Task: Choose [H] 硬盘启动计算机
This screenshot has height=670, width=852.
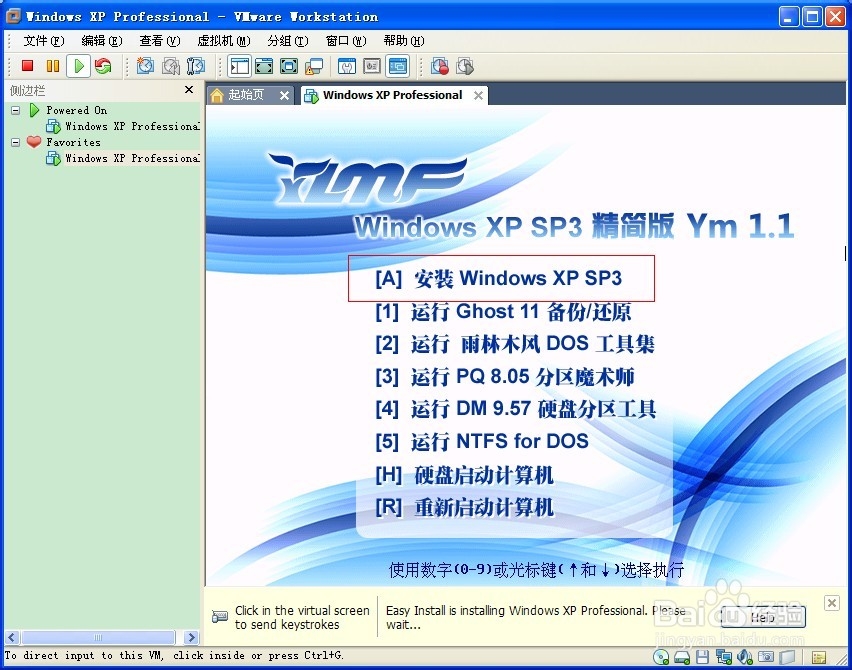Action: coord(465,475)
